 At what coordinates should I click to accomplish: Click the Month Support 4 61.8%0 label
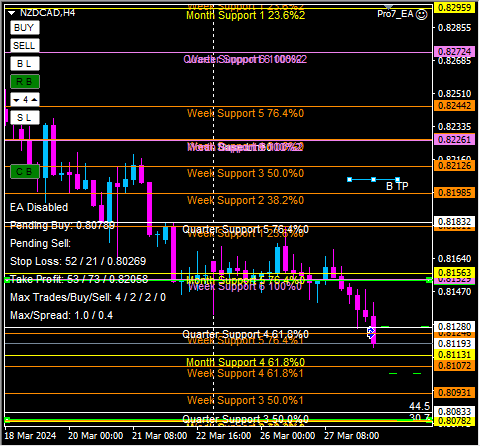click(x=246, y=362)
